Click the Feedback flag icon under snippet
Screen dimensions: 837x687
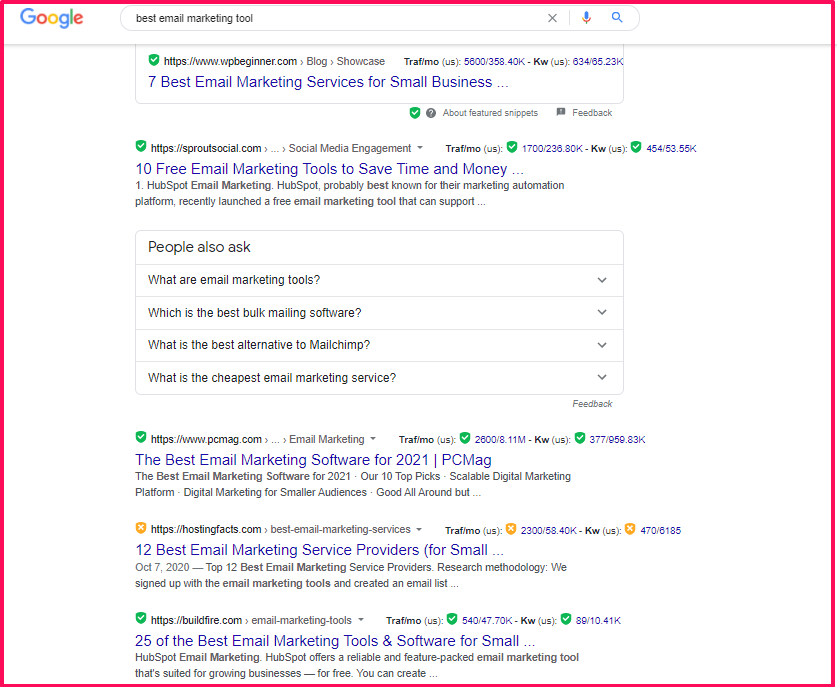(561, 113)
